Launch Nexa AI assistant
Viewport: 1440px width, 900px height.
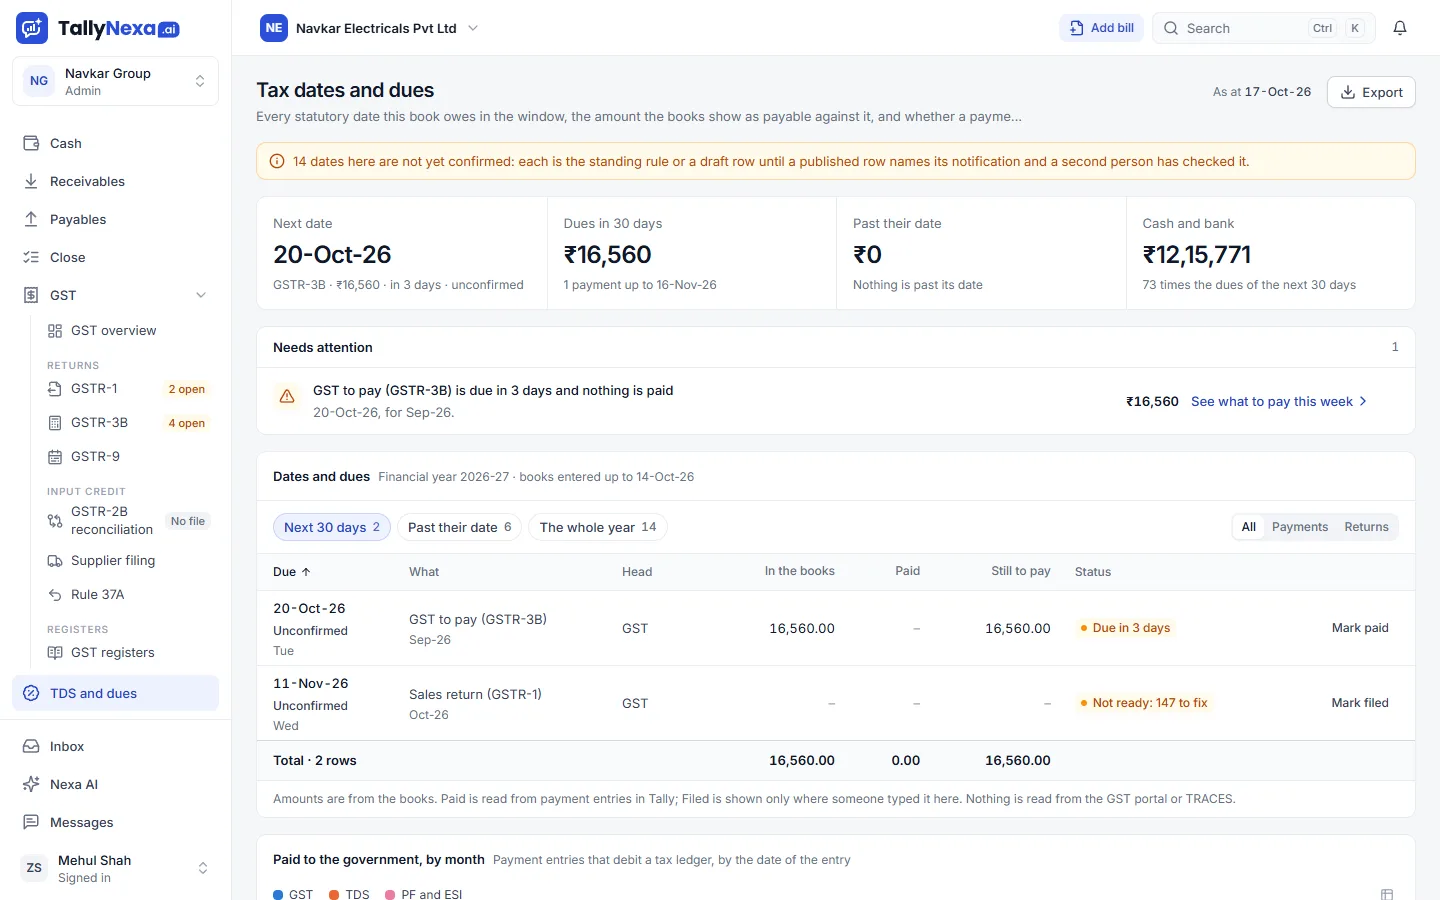point(115,784)
